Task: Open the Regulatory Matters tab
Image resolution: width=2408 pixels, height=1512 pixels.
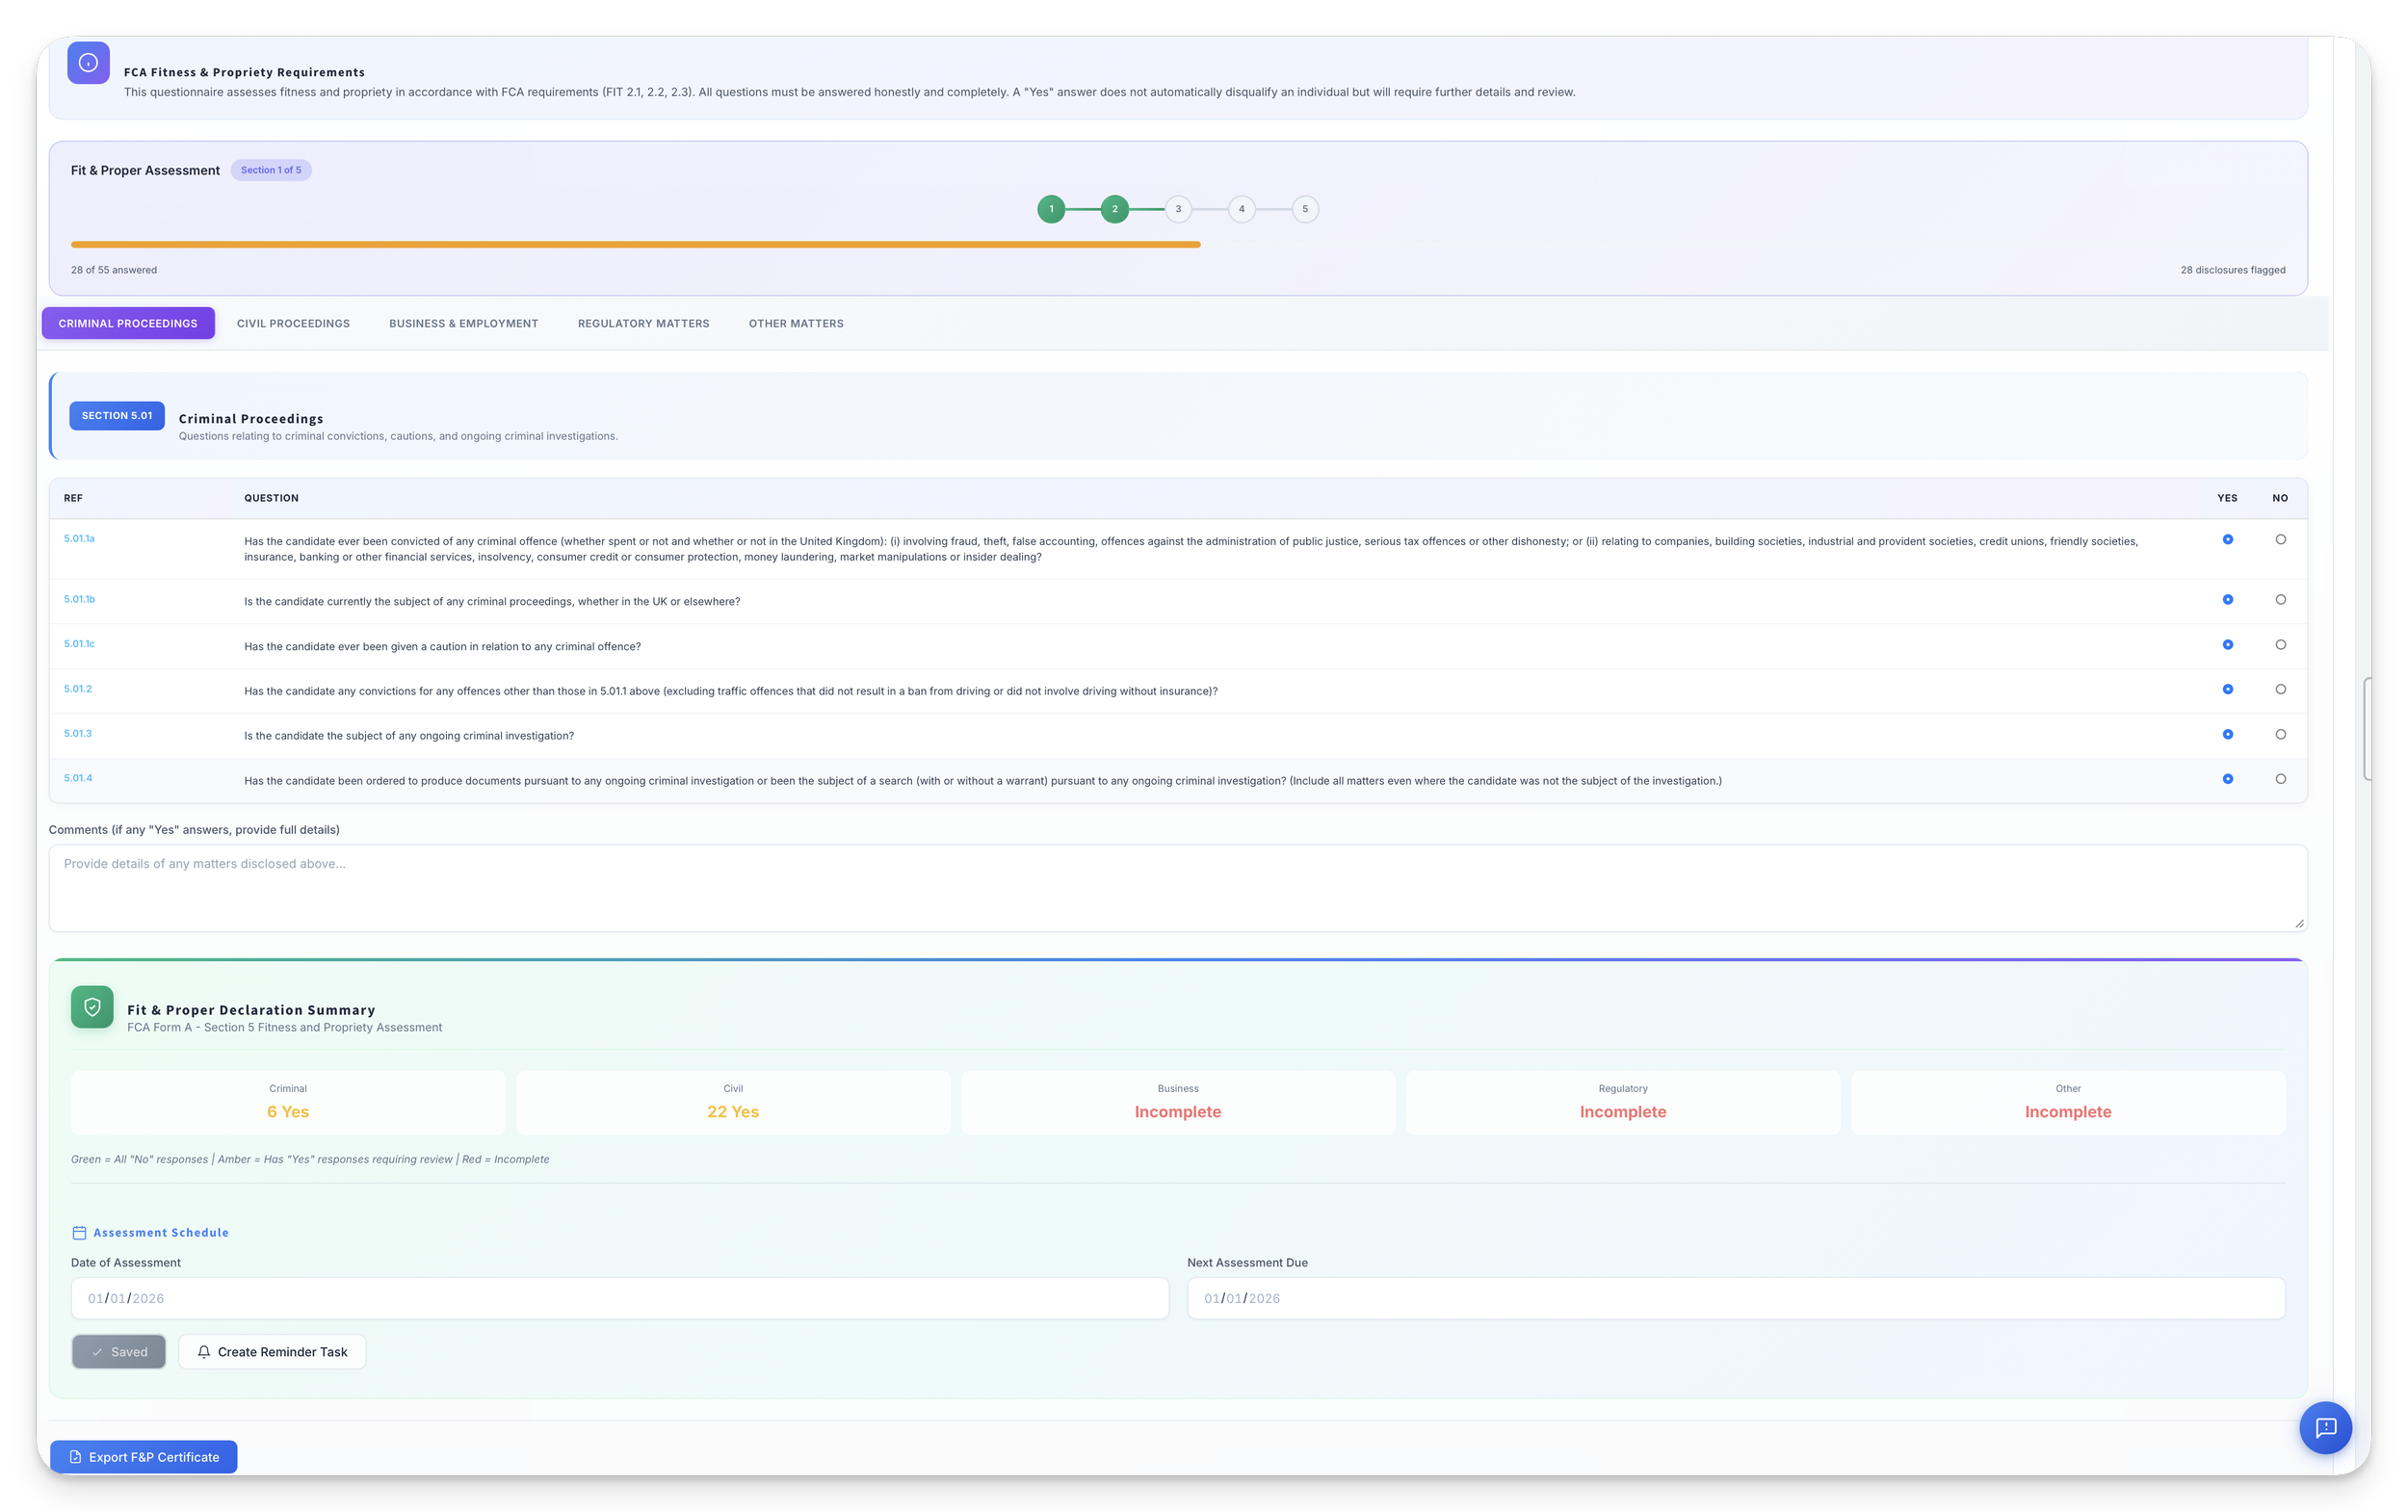Action: click(643, 324)
